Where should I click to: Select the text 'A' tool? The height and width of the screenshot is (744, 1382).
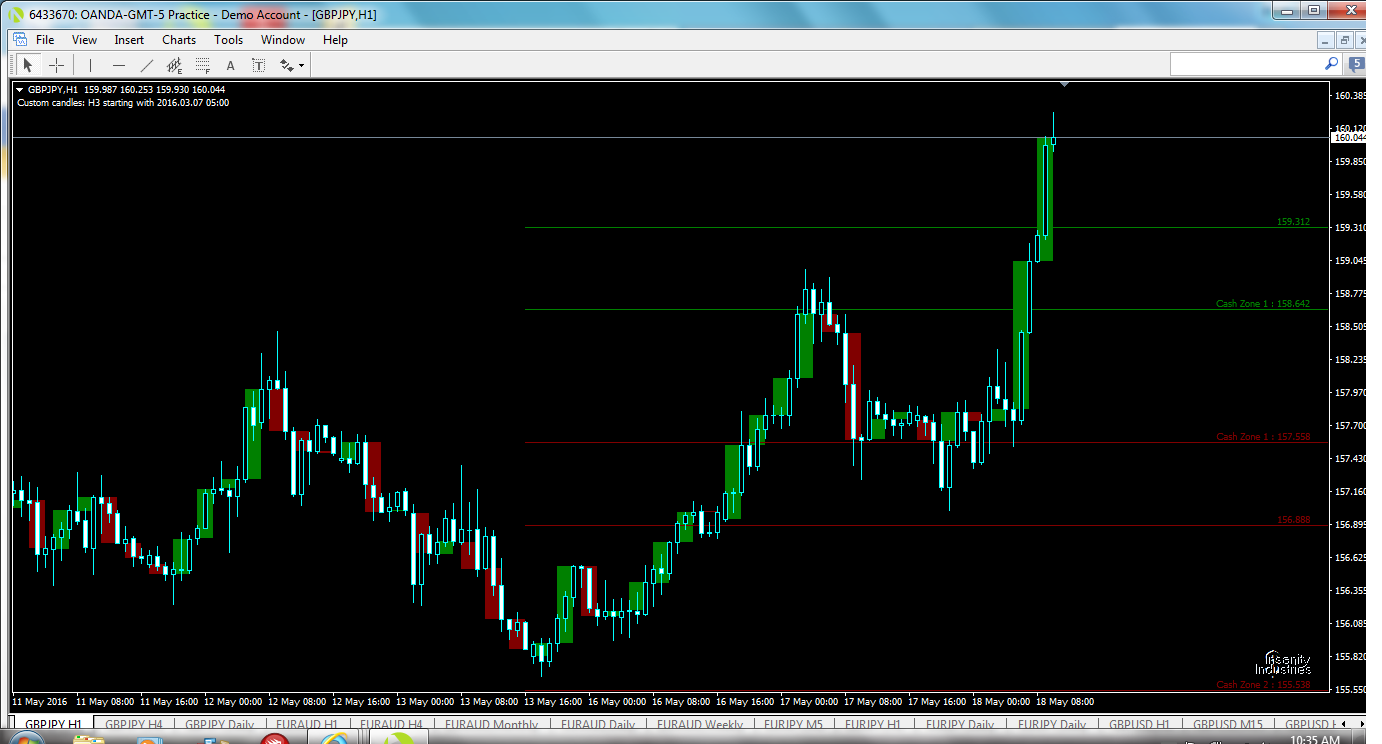tap(230, 65)
